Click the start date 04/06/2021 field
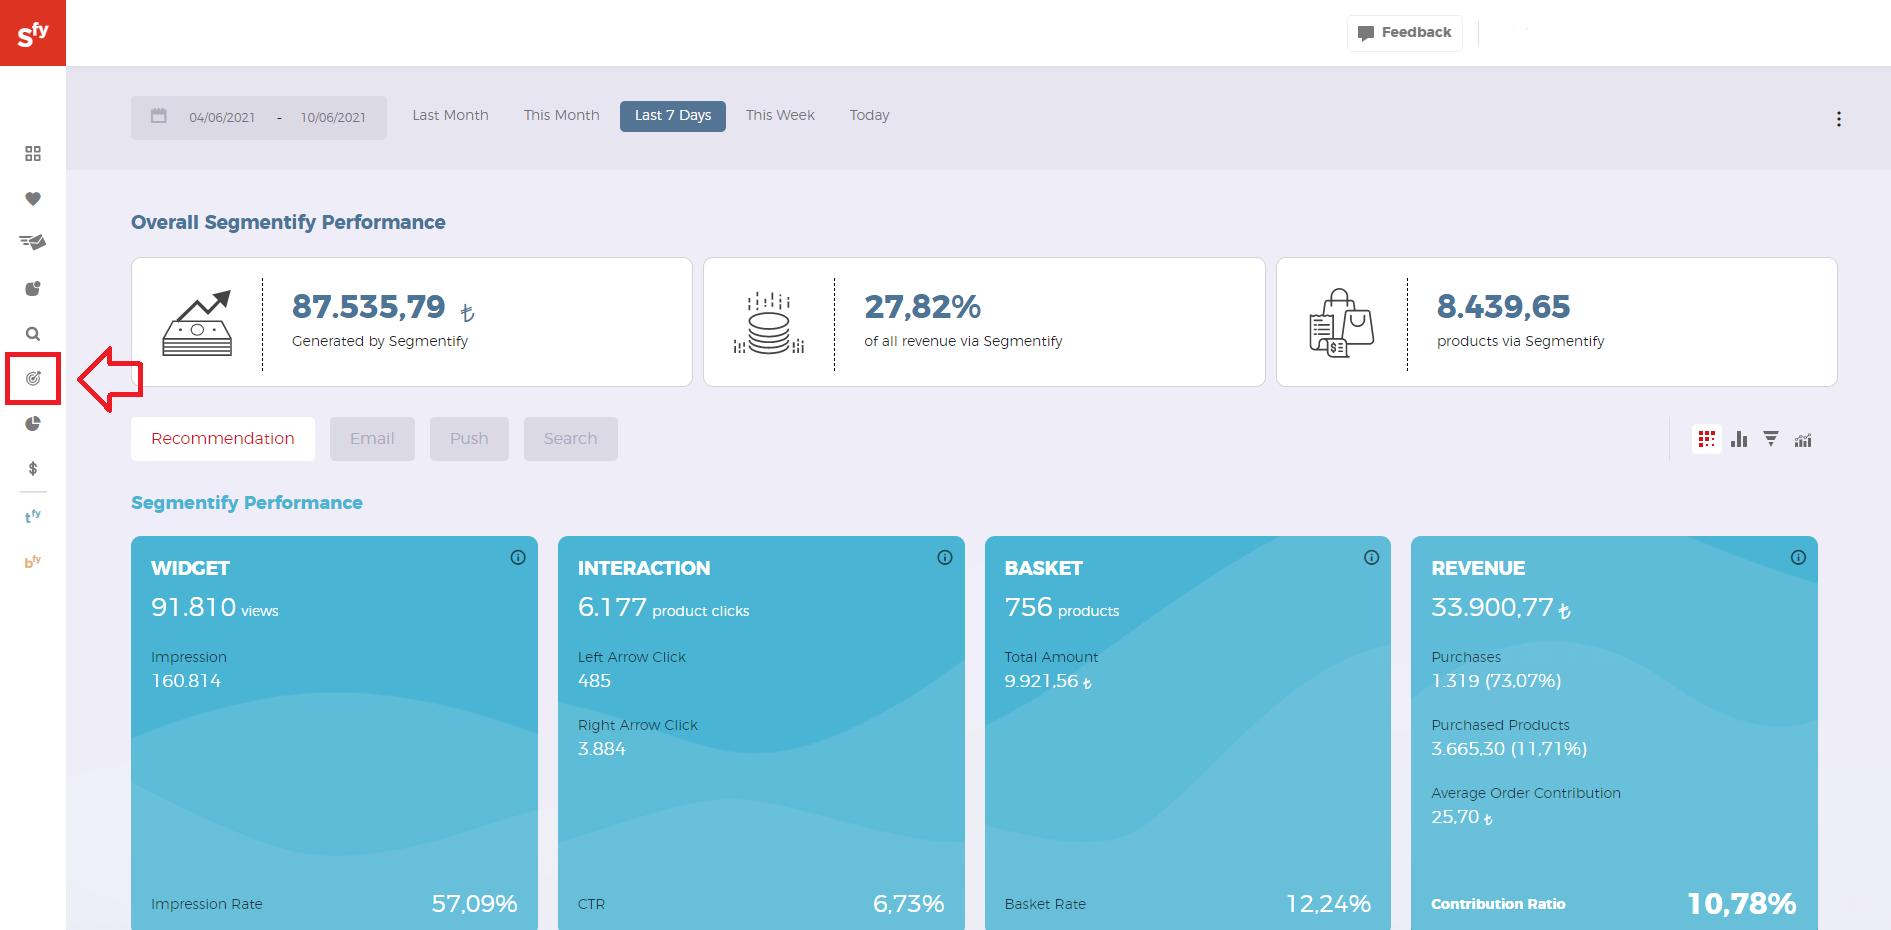This screenshot has height=930, width=1891. tap(222, 117)
